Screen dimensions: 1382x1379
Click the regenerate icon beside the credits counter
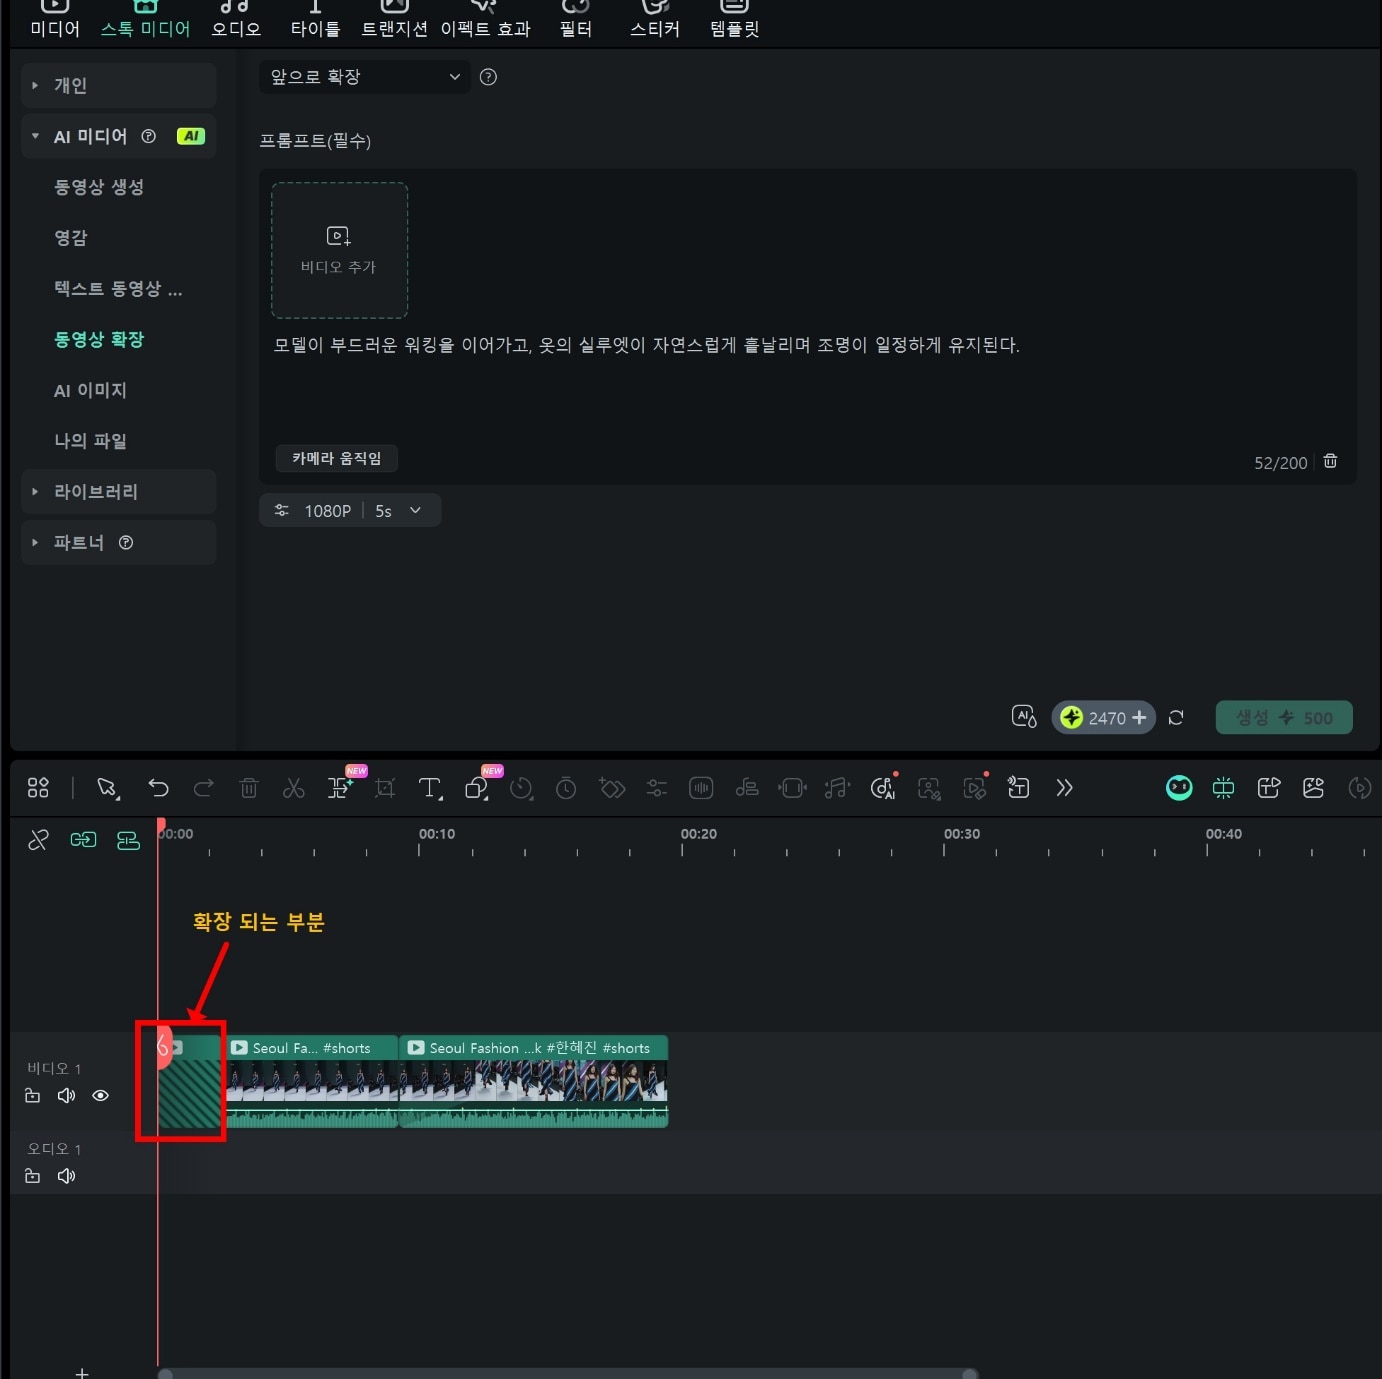click(1176, 717)
